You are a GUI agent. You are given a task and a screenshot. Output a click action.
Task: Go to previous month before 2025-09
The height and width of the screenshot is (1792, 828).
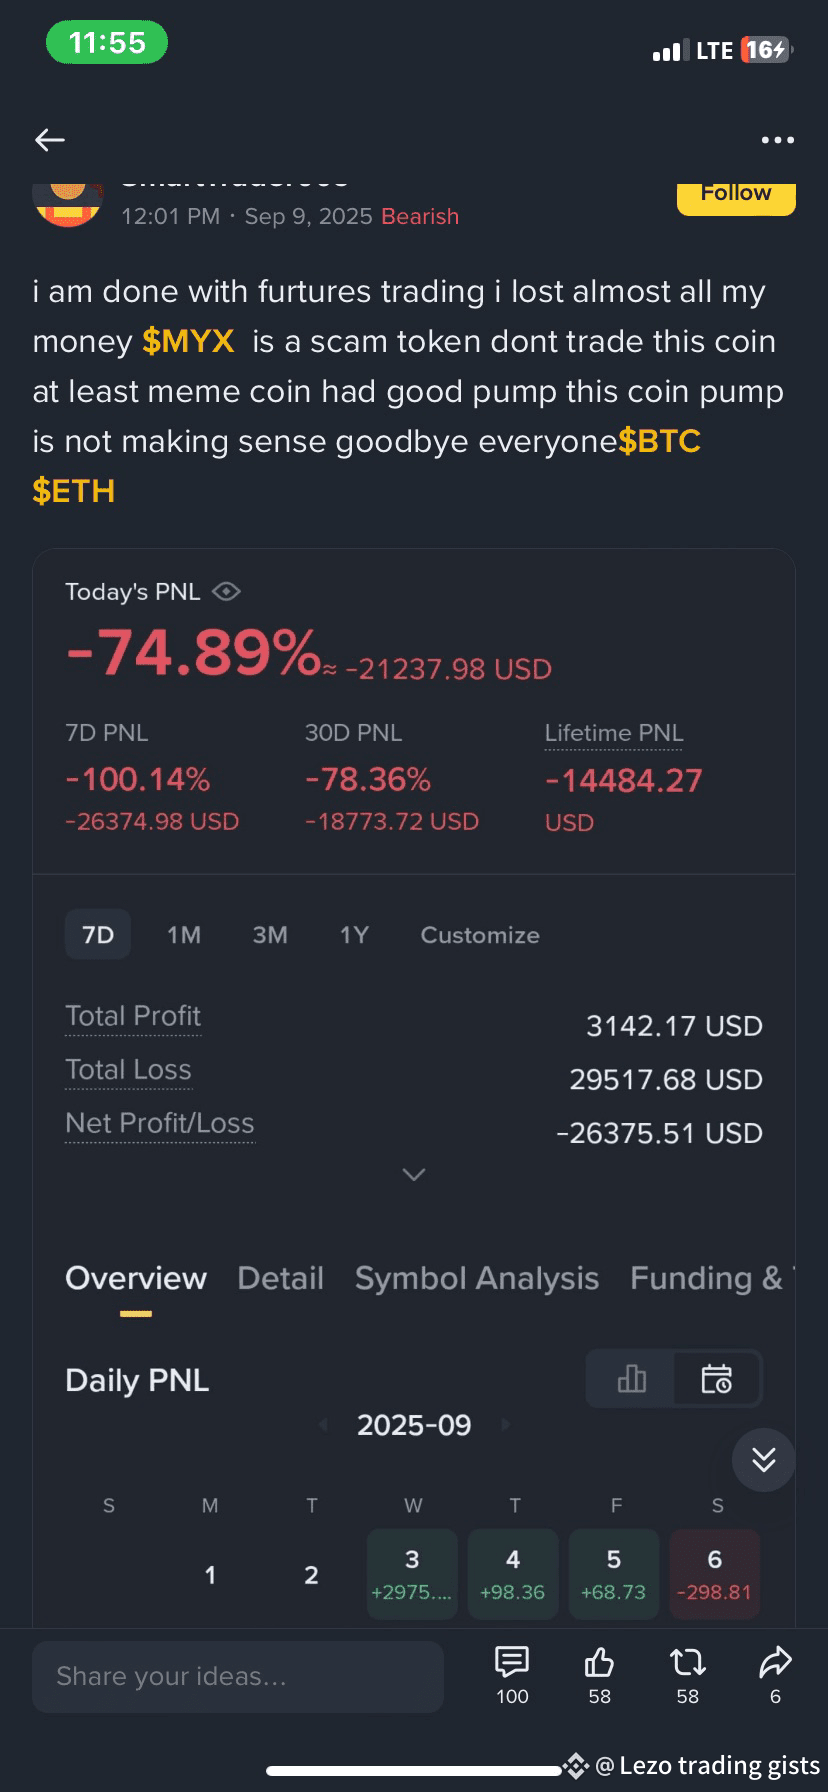[323, 1425]
